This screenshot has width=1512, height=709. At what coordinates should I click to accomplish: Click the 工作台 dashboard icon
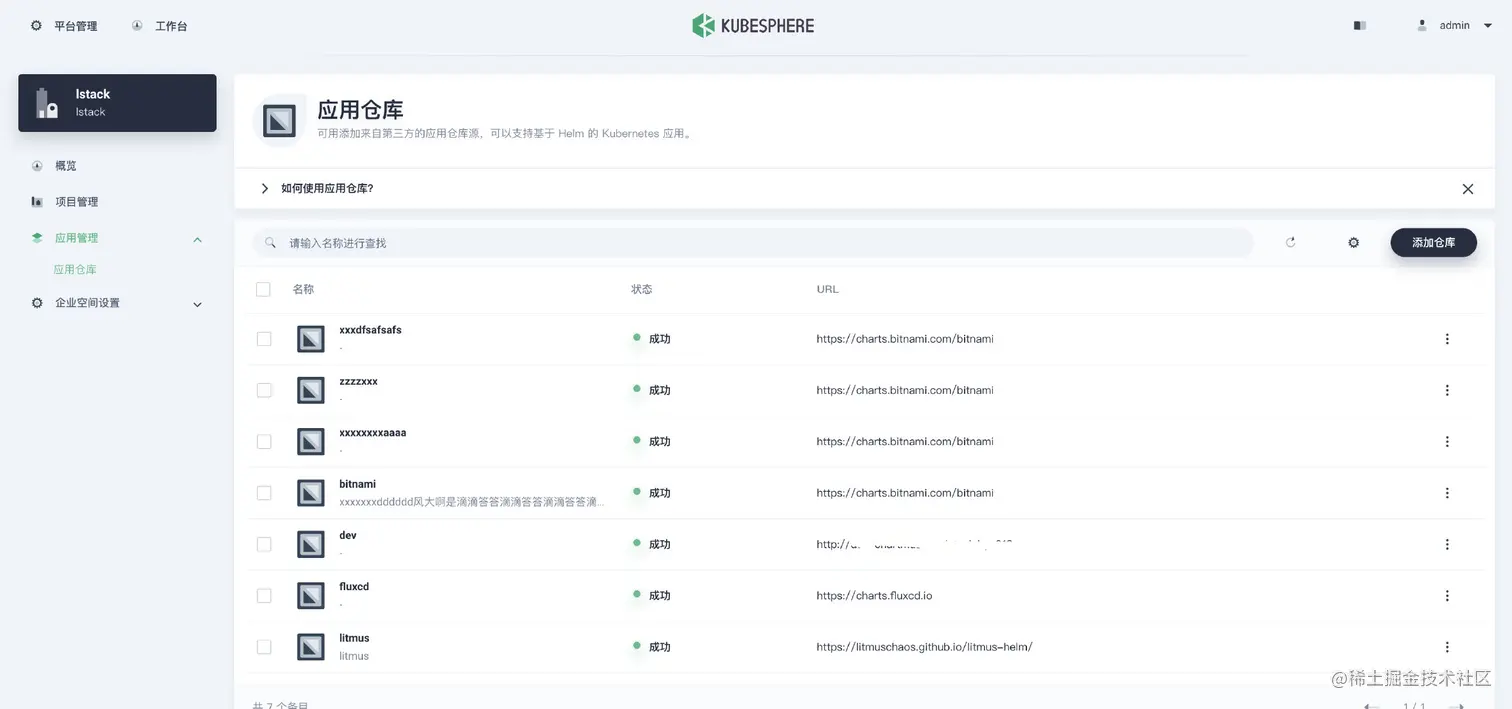click(137, 26)
